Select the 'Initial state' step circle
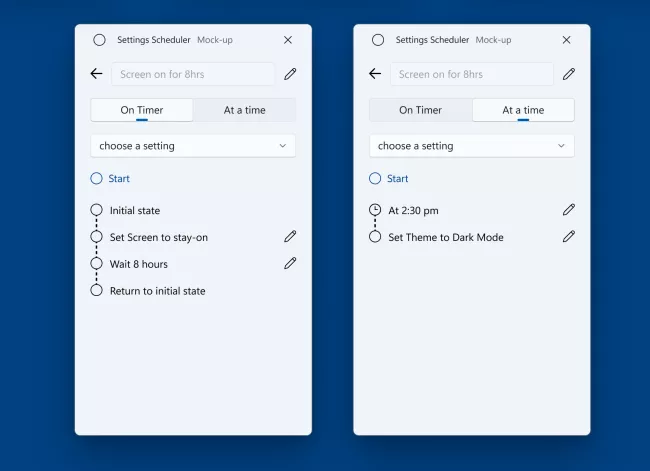 [97, 210]
